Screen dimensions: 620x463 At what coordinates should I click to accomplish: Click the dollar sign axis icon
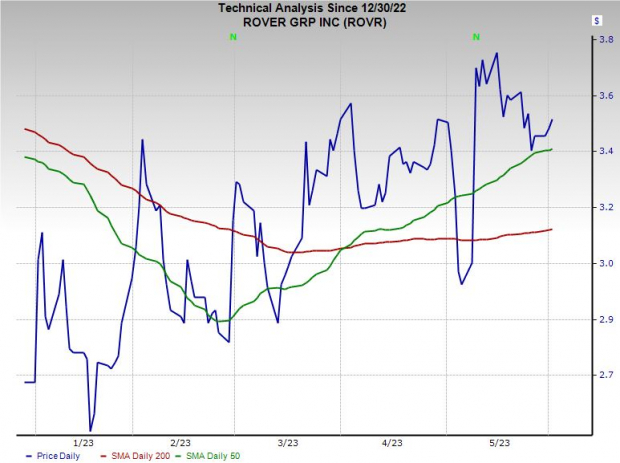[596, 19]
